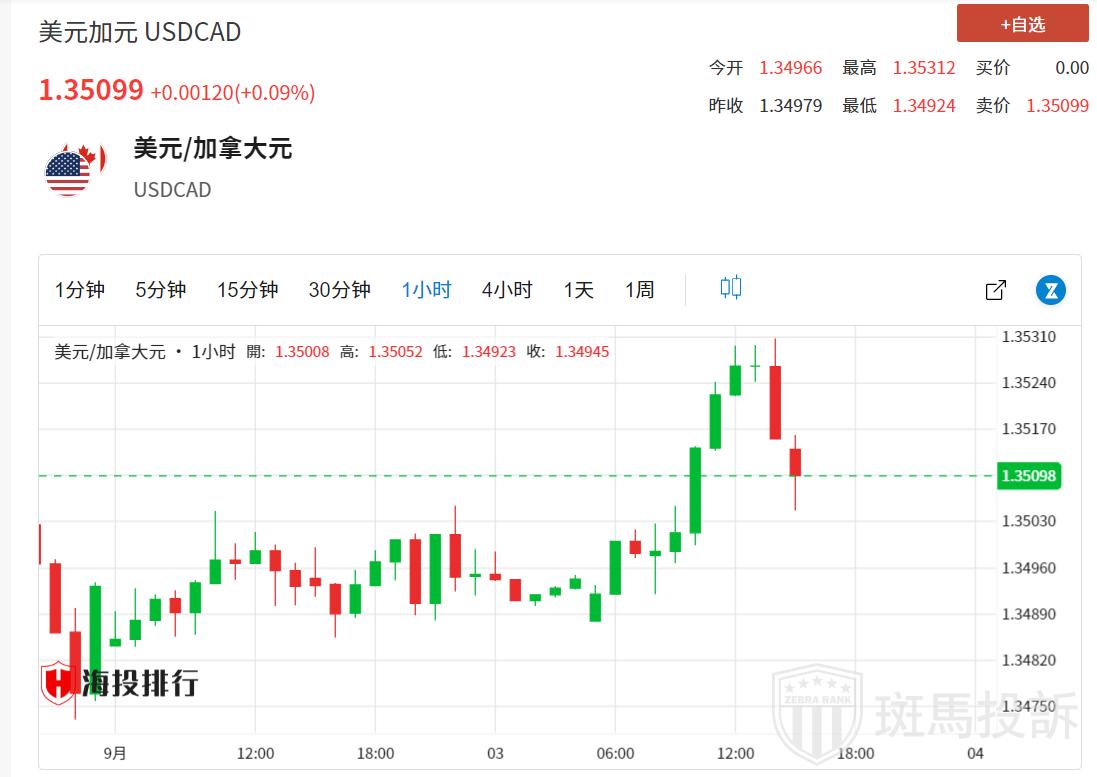Select the 1小时 timeframe tab
Viewport: 1097px width, 777px height.
(x=426, y=290)
